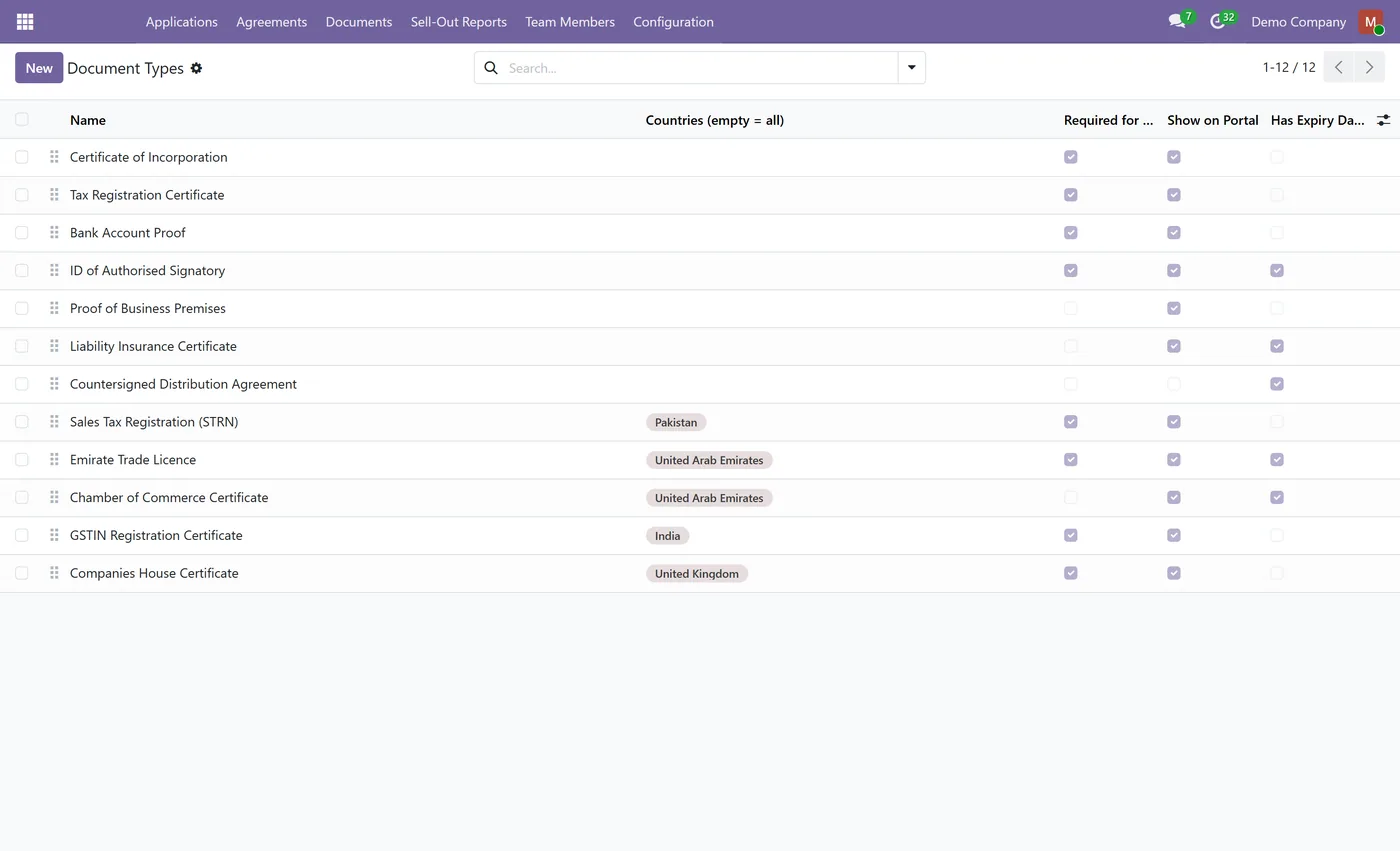Grab the drag handle for Tax Registration Certificate
This screenshot has width=1400, height=851.
[x=54, y=195]
